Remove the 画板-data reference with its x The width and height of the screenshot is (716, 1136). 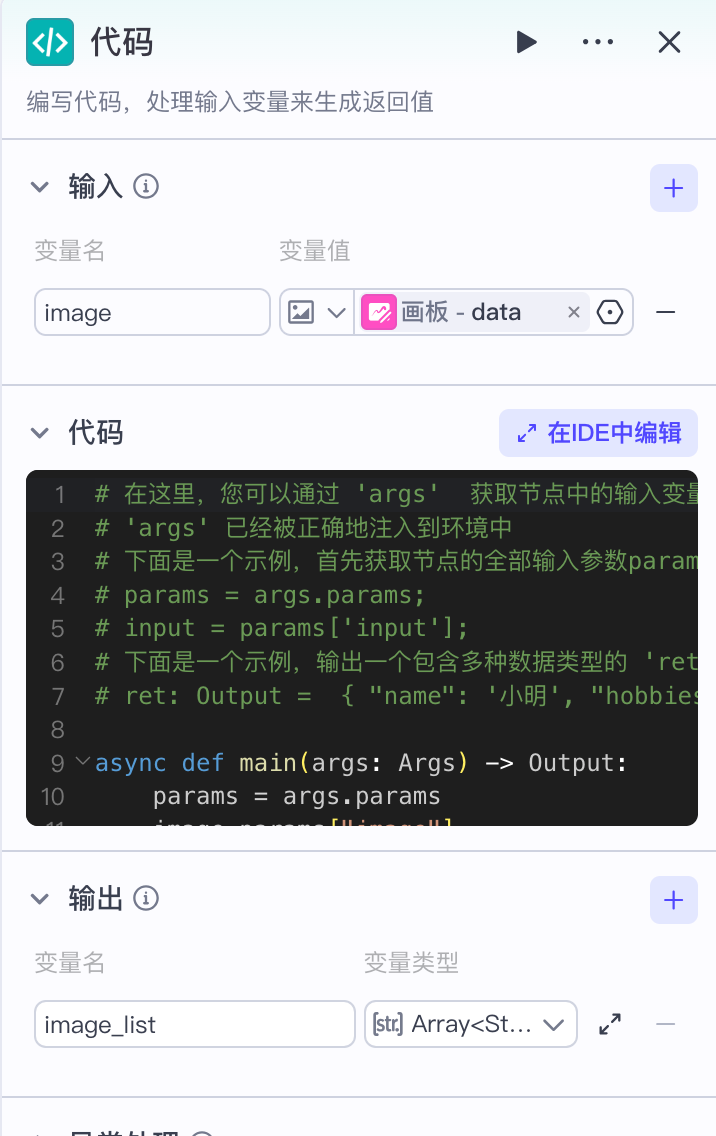tap(573, 312)
